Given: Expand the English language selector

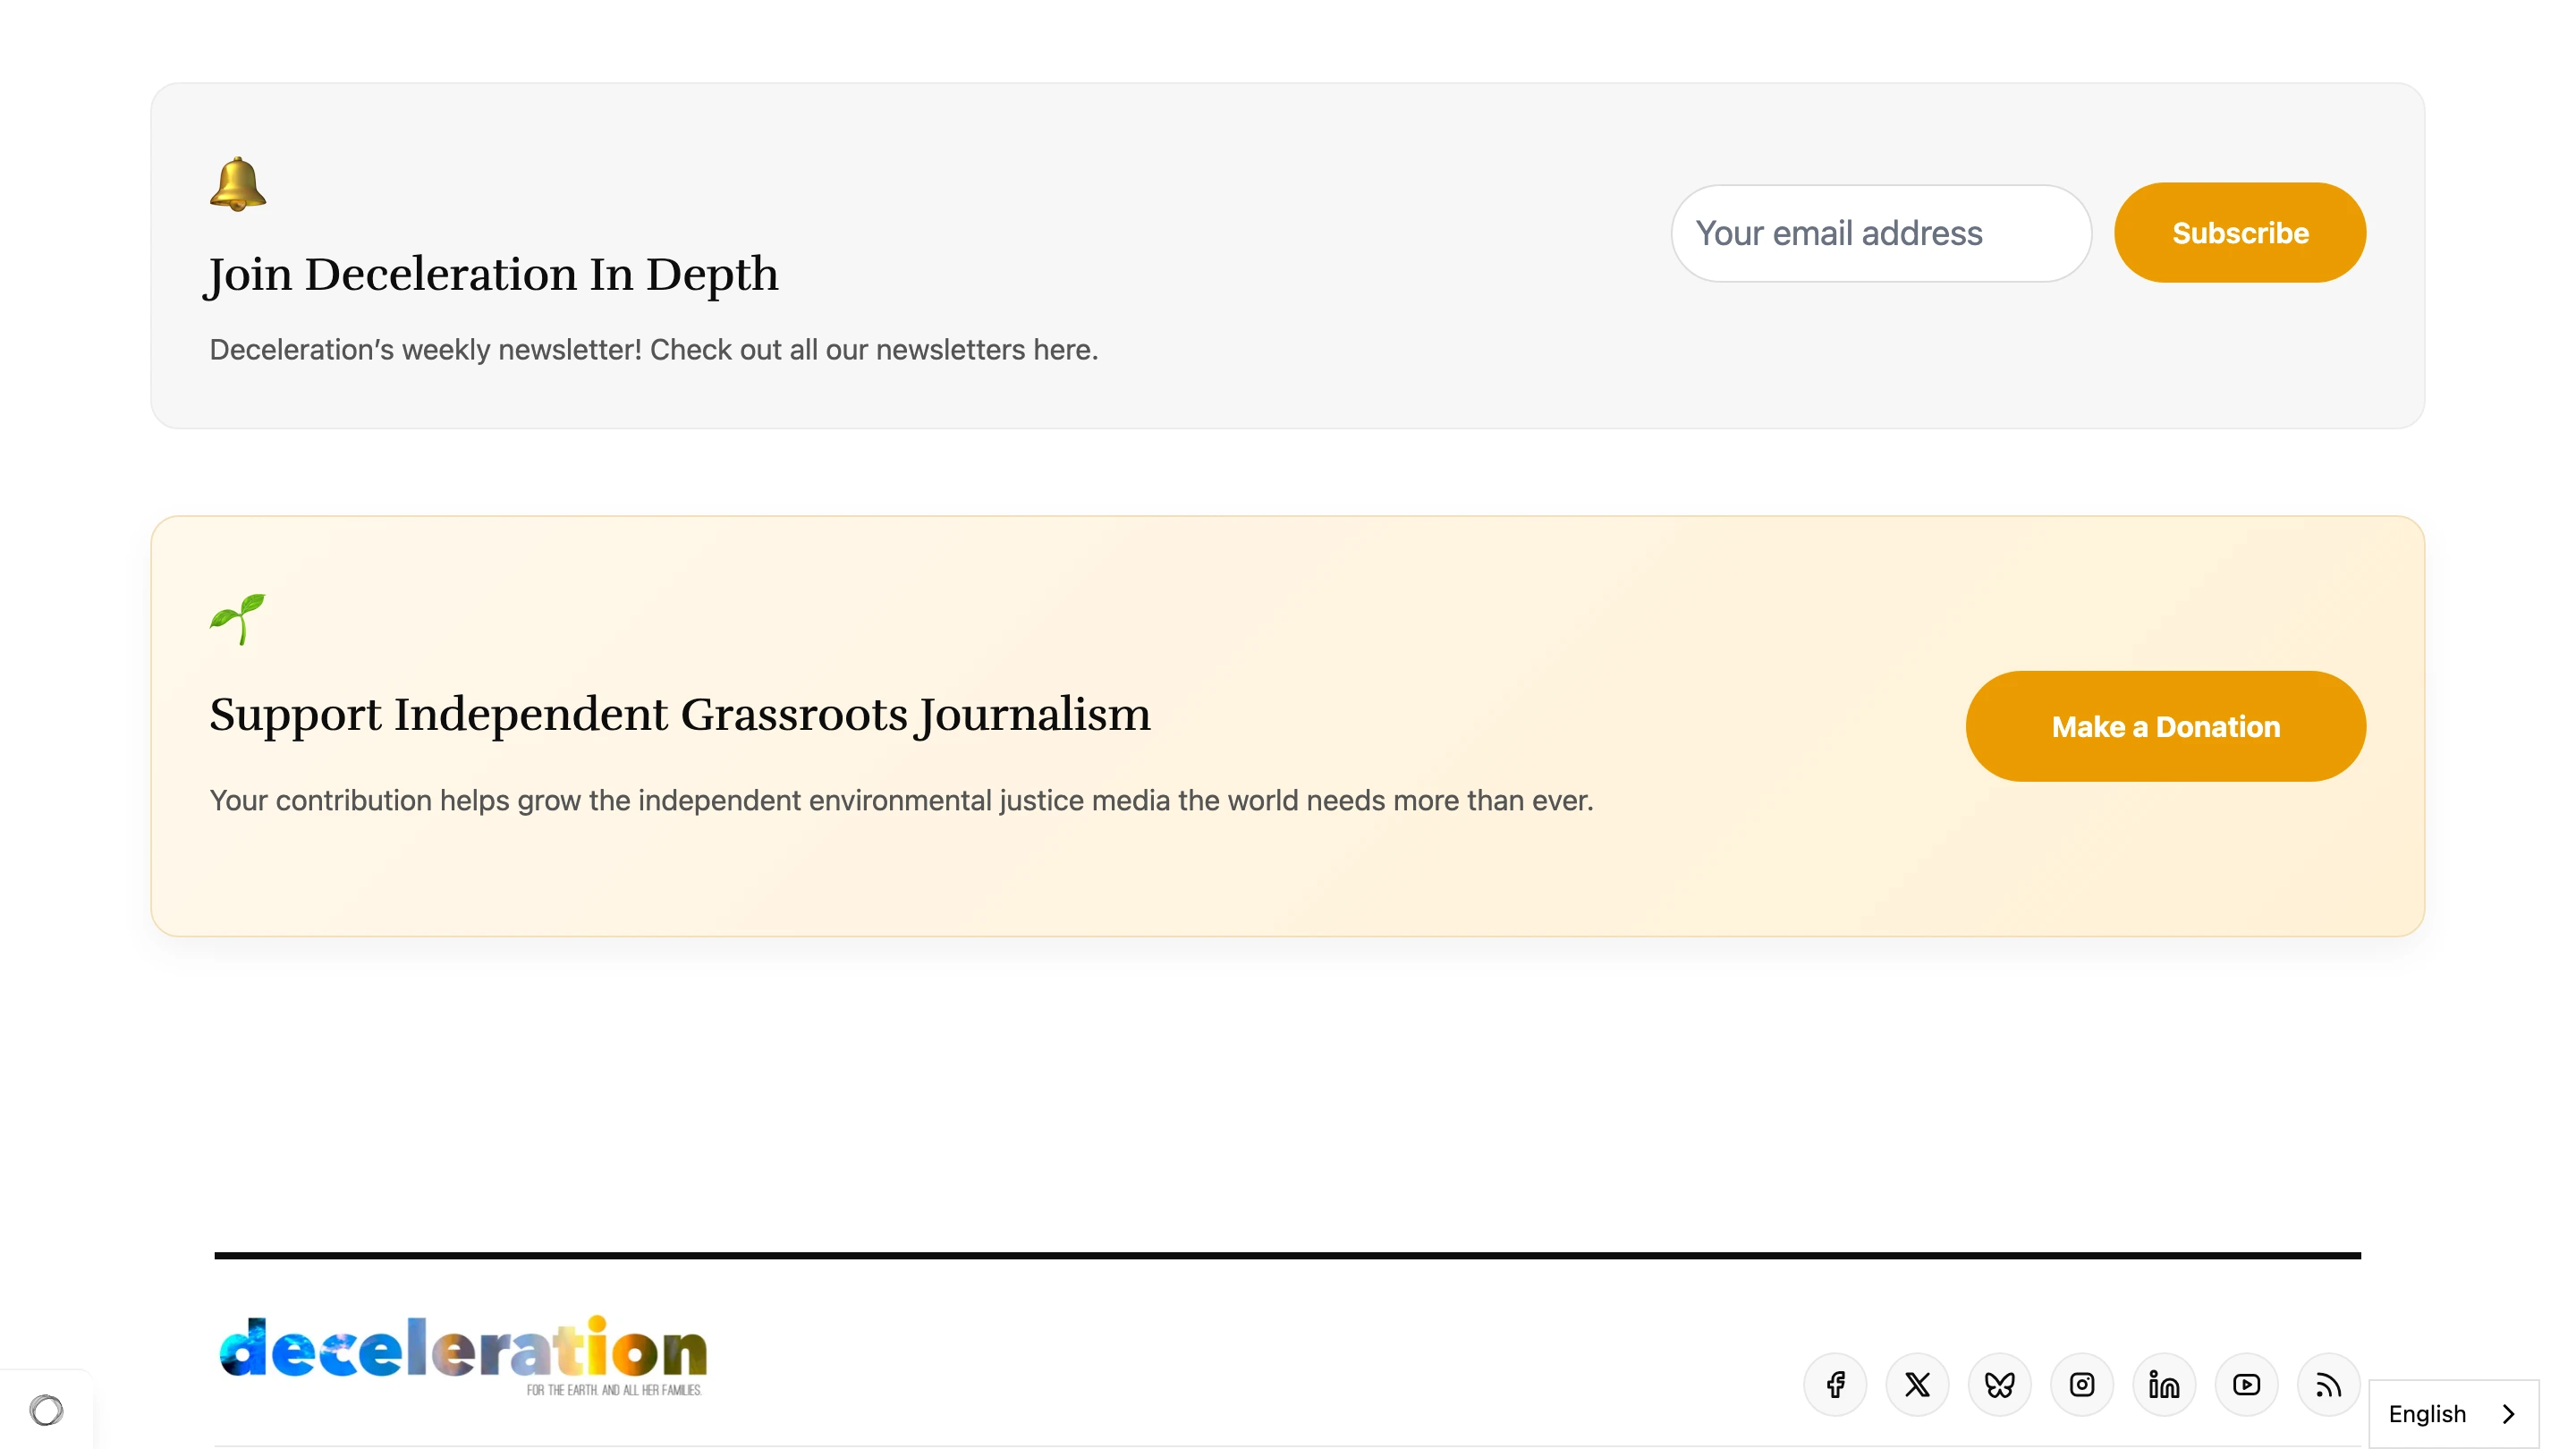Looking at the screenshot, I should pos(2453,1414).
